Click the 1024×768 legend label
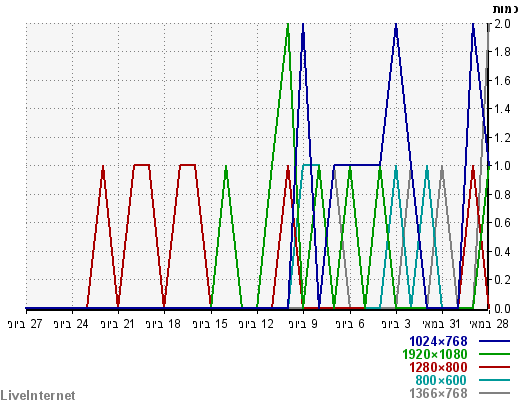The height and width of the screenshot is (405, 520). [x=438, y=341]
